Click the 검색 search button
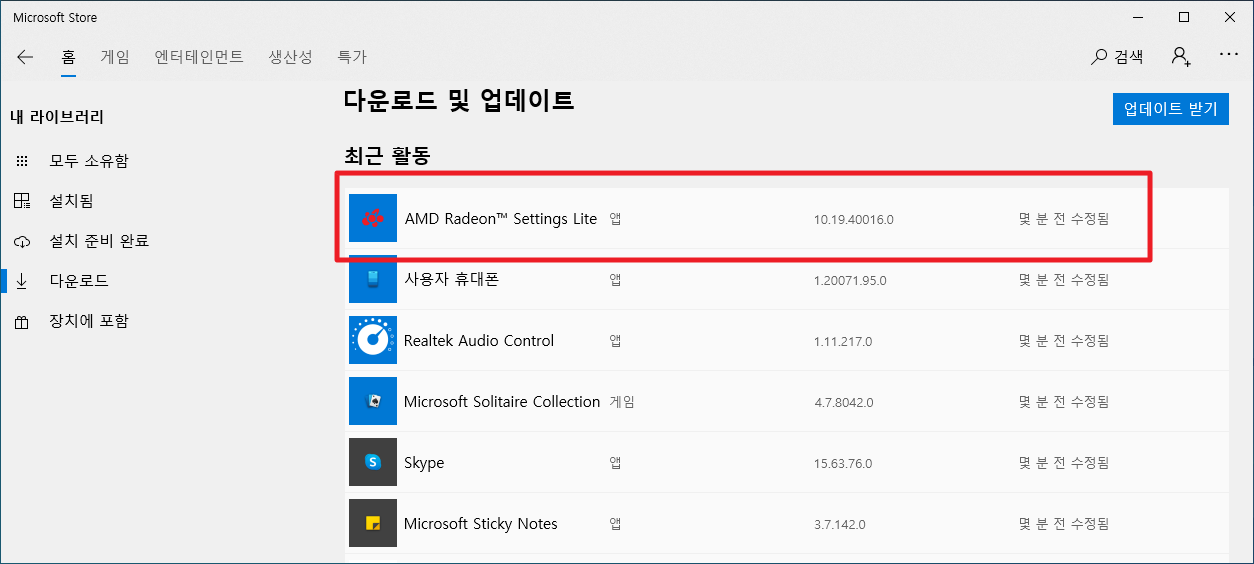 (x=1117, y=57)
